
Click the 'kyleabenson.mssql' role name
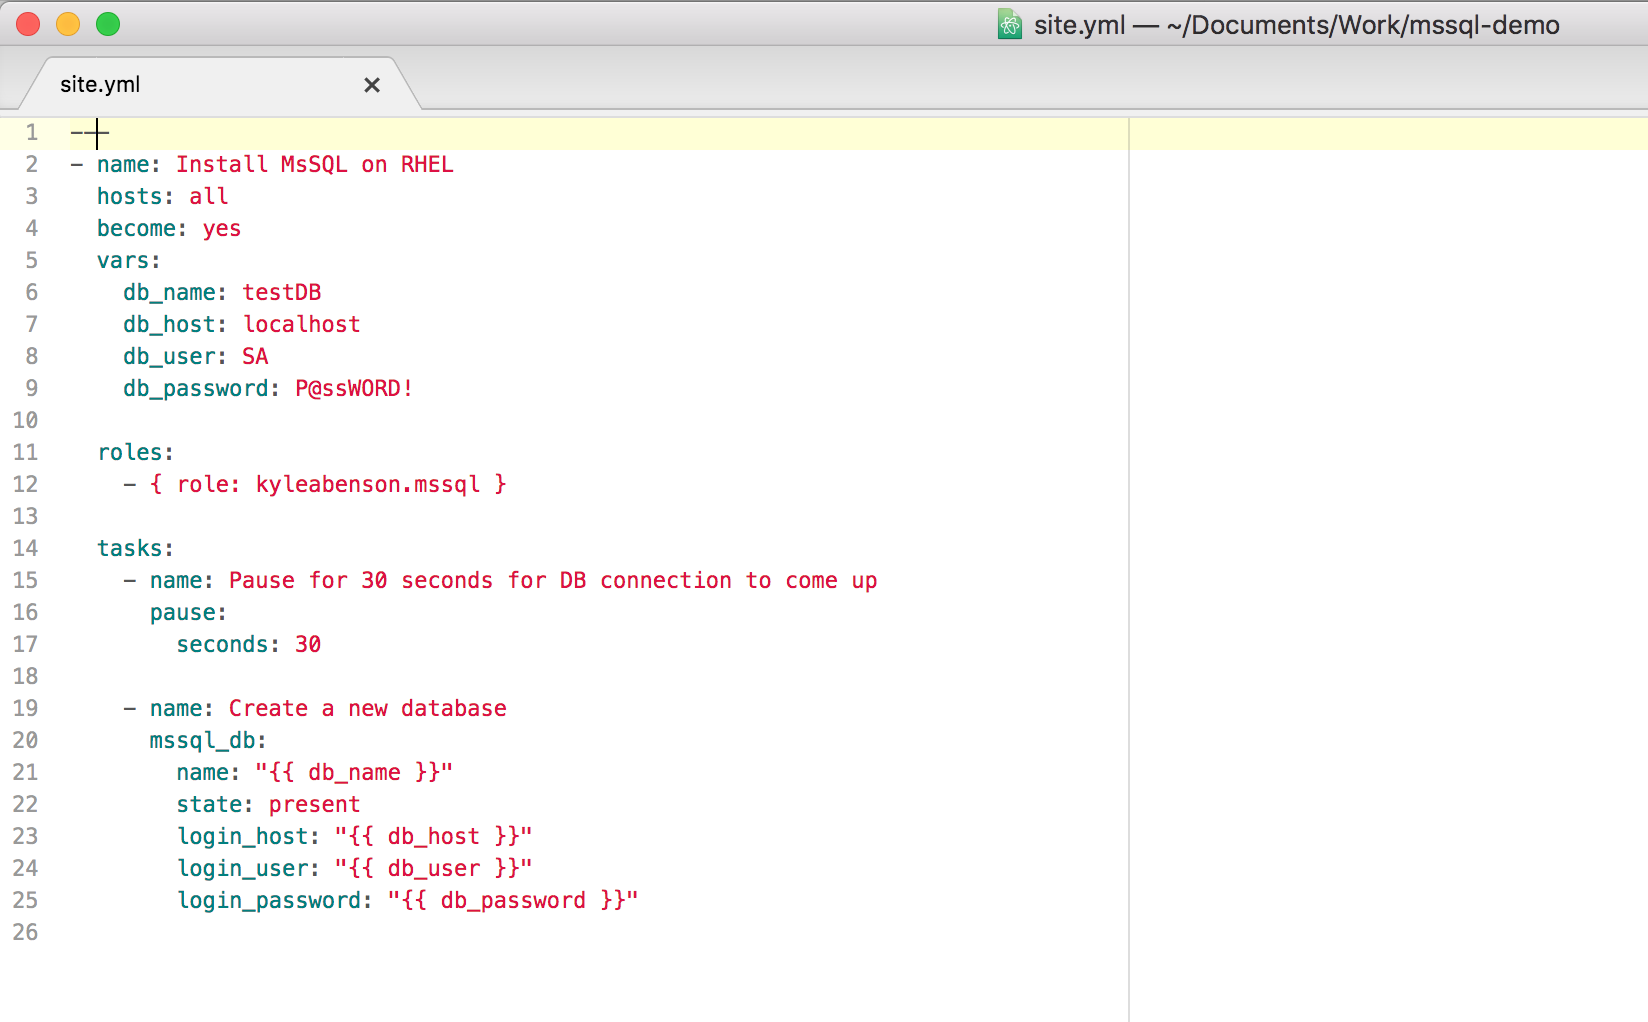coord(367,485)
